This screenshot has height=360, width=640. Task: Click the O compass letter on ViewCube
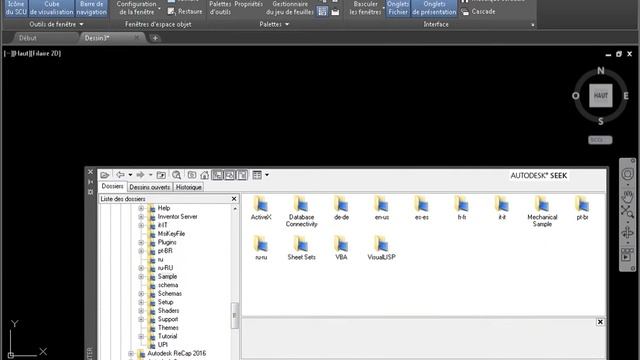[576, 96]
